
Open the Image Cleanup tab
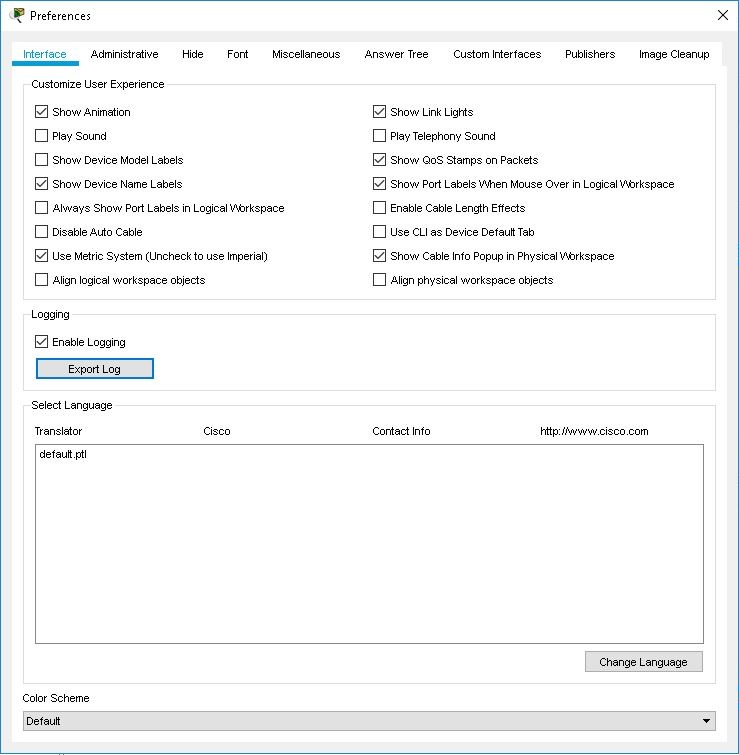(x=674, y=54)
